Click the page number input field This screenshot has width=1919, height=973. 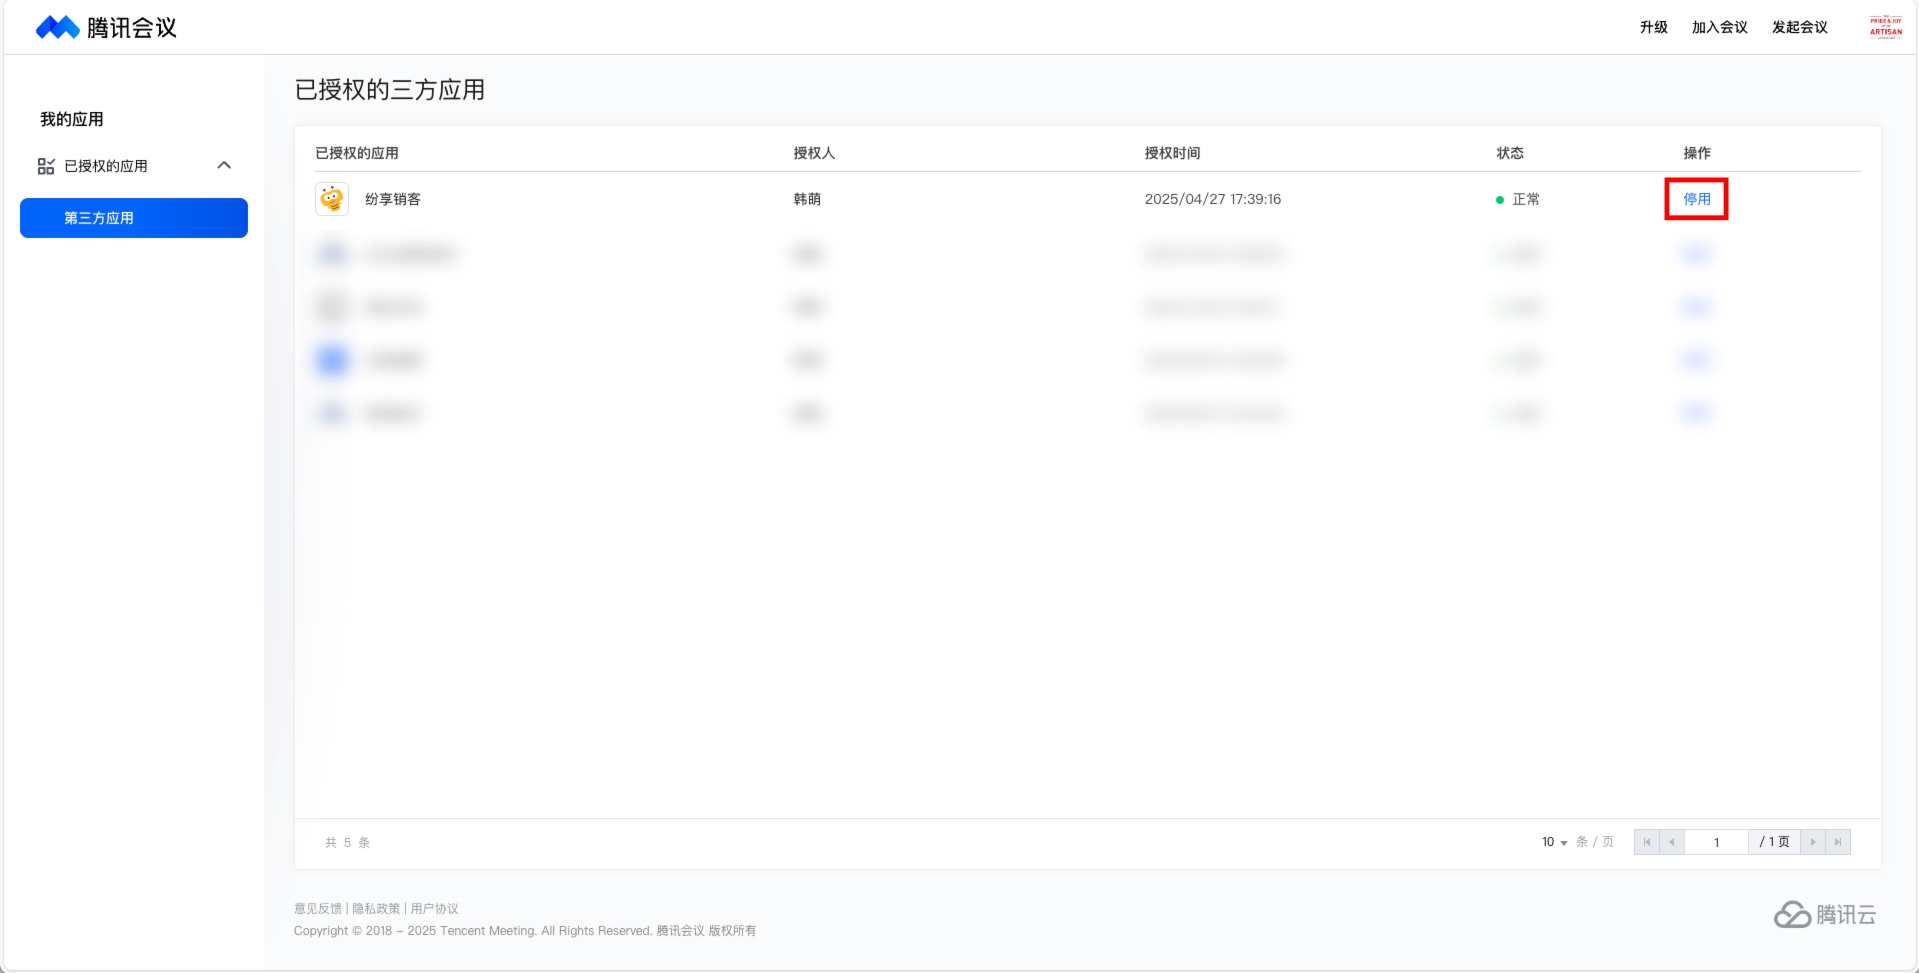1716,842
